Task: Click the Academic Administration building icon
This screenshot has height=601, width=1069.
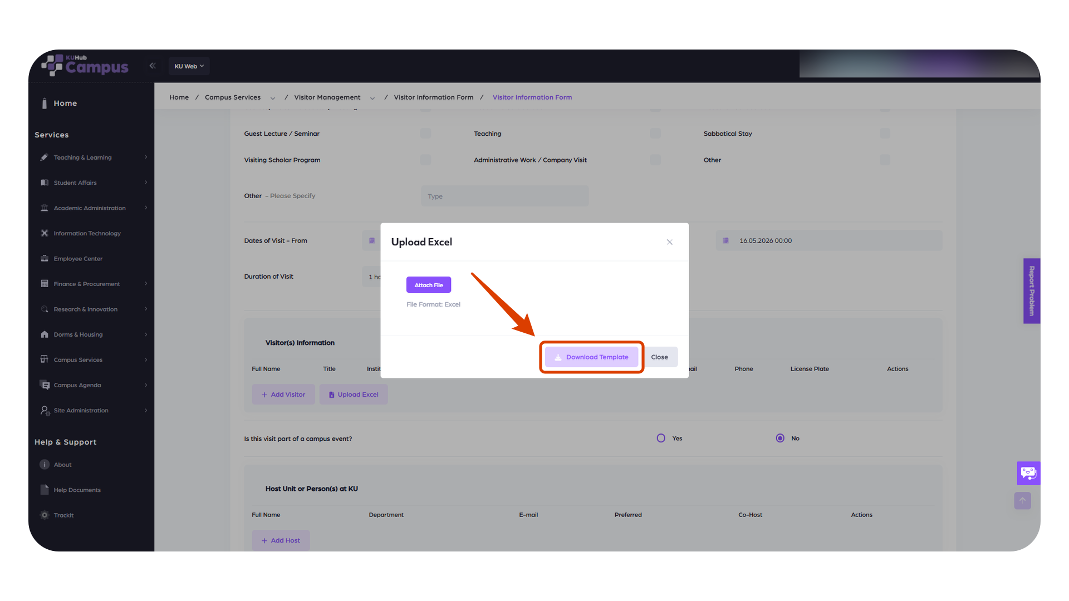Action: click(44, 208)
